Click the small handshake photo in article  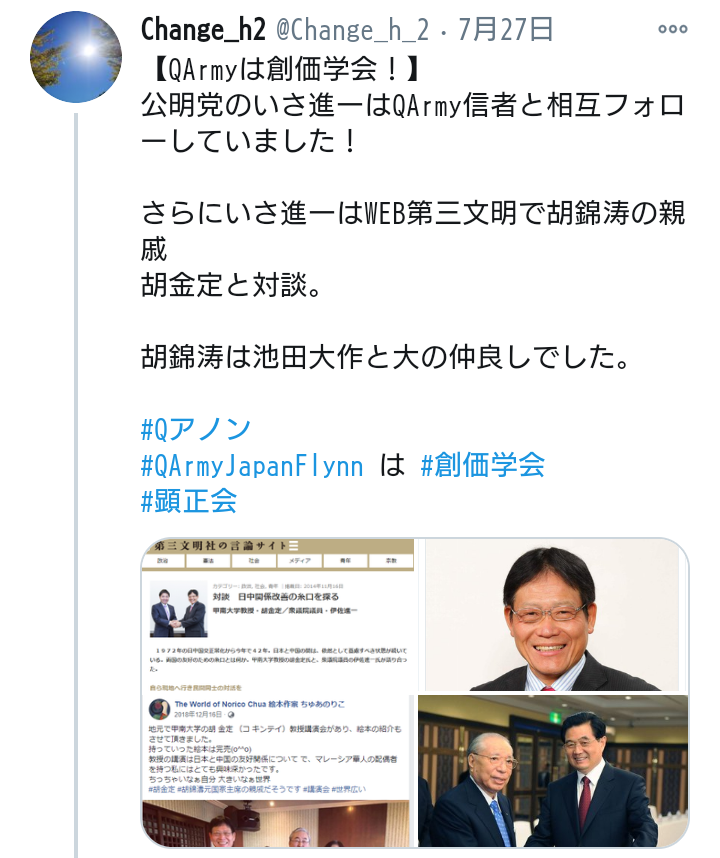179,612
